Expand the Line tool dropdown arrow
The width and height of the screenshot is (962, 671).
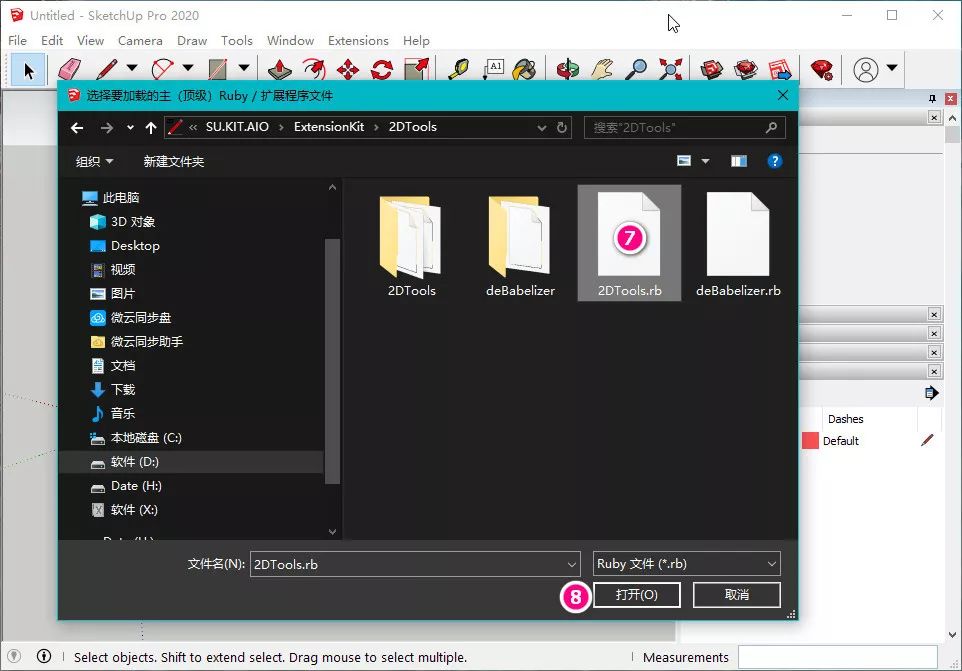(x=132, y=67)
